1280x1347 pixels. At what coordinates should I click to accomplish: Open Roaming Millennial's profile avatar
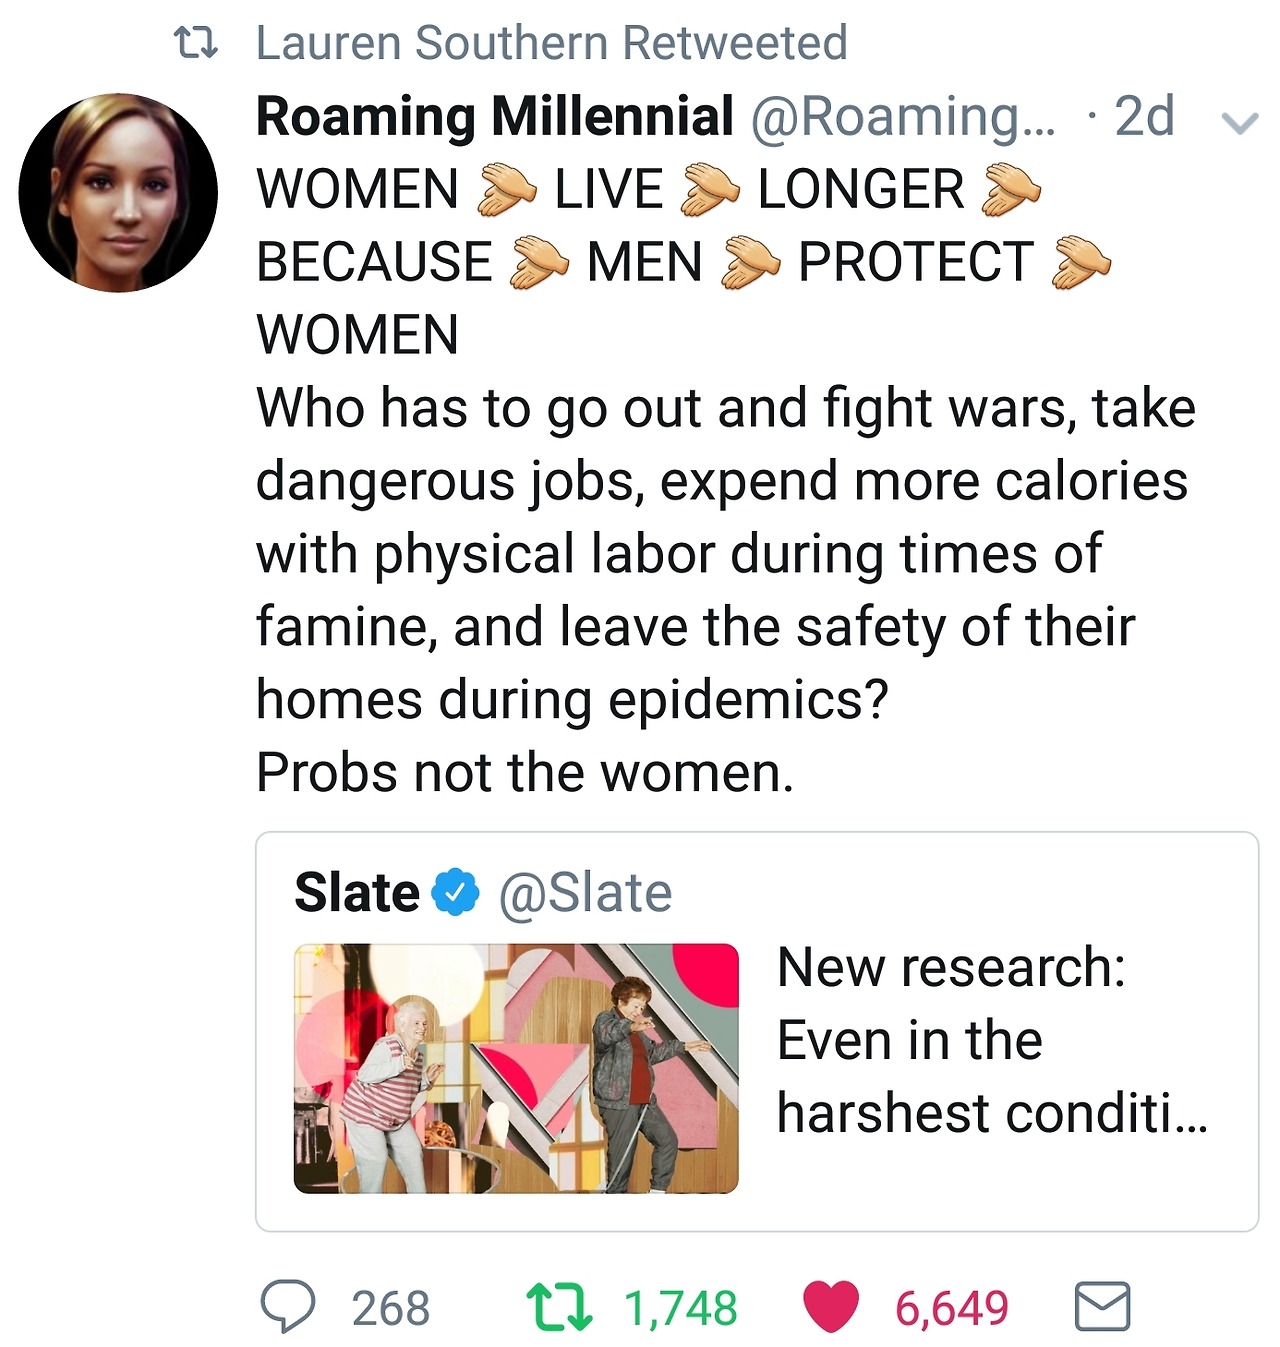point(118,193)
